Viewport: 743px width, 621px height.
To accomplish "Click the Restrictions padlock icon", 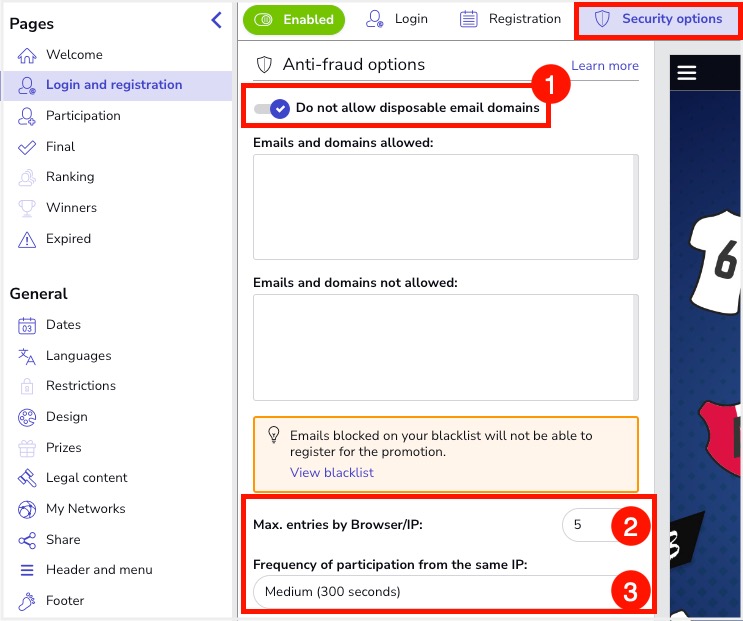I will coord(27,387).
